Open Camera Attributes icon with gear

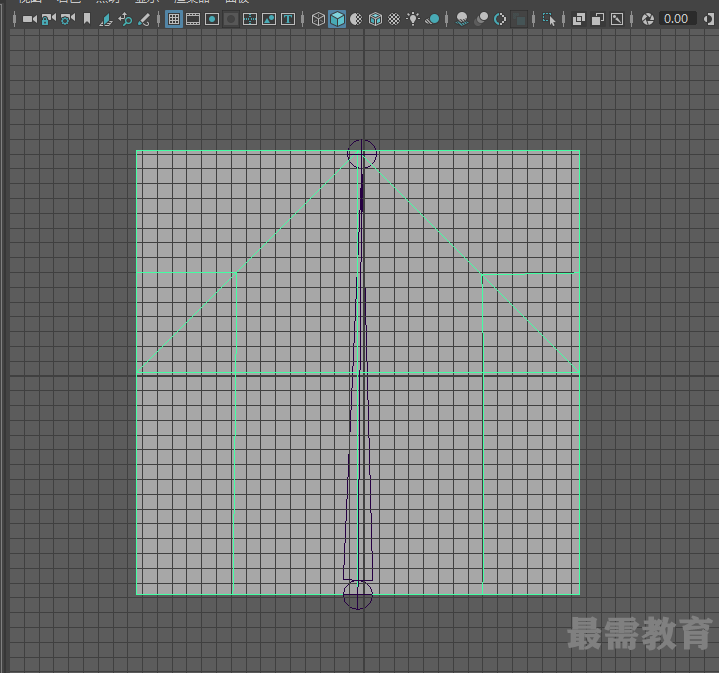(x=68, y=19)
